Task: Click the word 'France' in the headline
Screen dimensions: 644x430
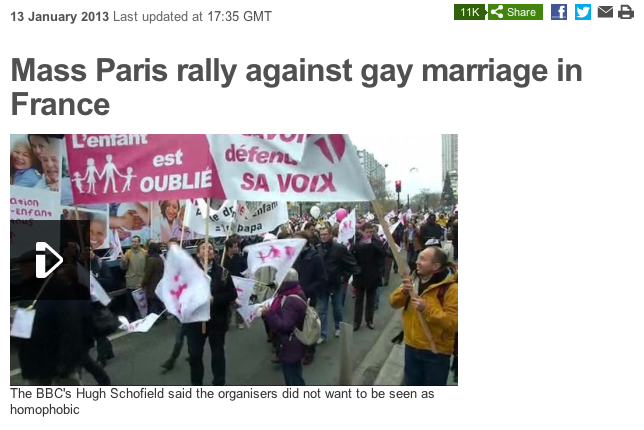Action: pos(60,104)
